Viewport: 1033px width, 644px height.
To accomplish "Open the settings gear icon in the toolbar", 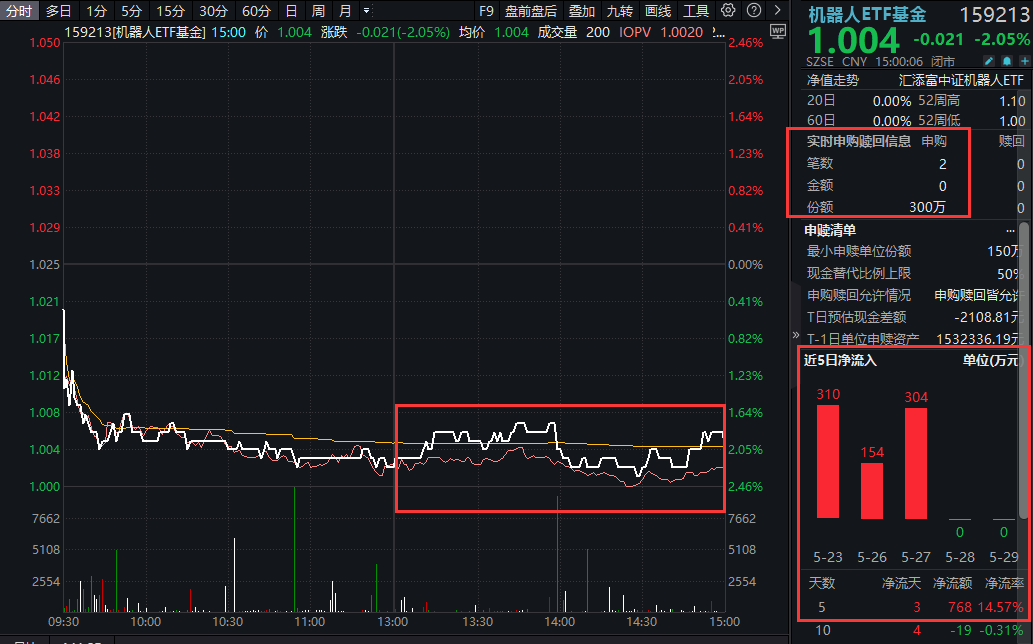I will (730, 10).
